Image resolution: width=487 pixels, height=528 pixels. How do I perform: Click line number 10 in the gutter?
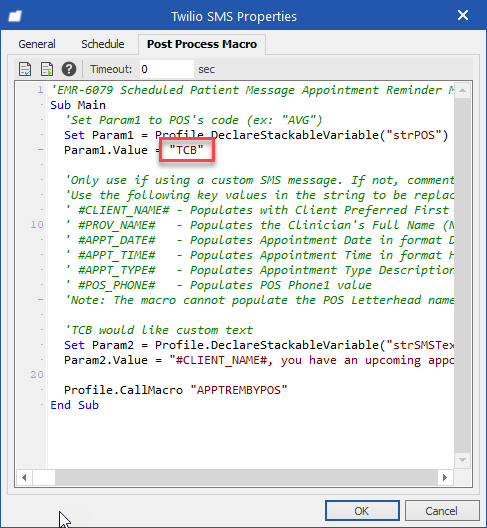37,225
